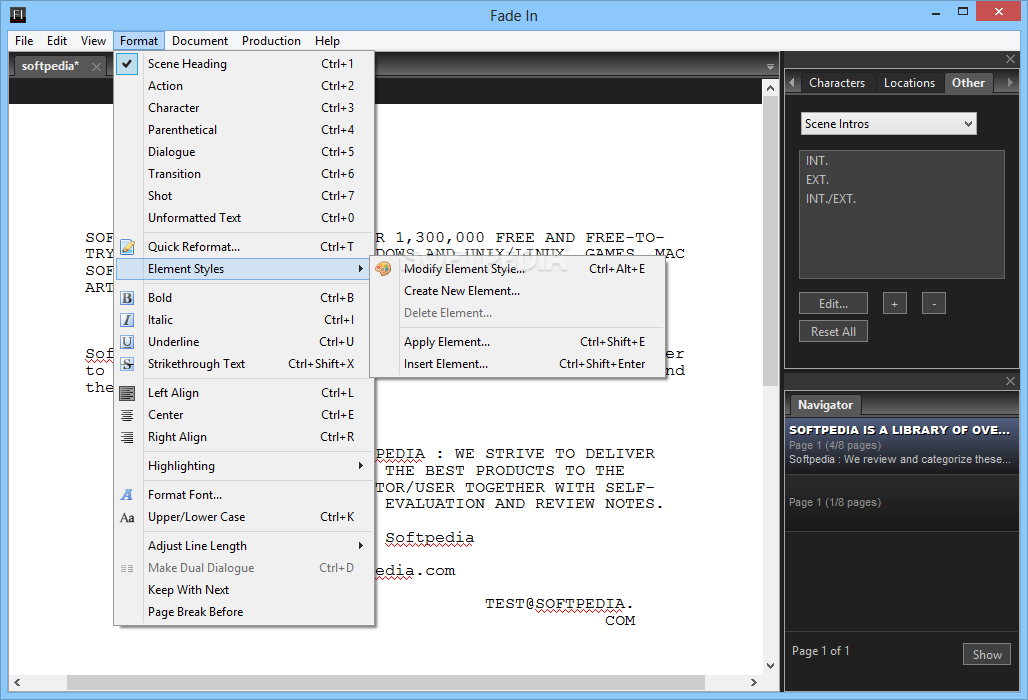Select Keep With Next

[241, 590]
